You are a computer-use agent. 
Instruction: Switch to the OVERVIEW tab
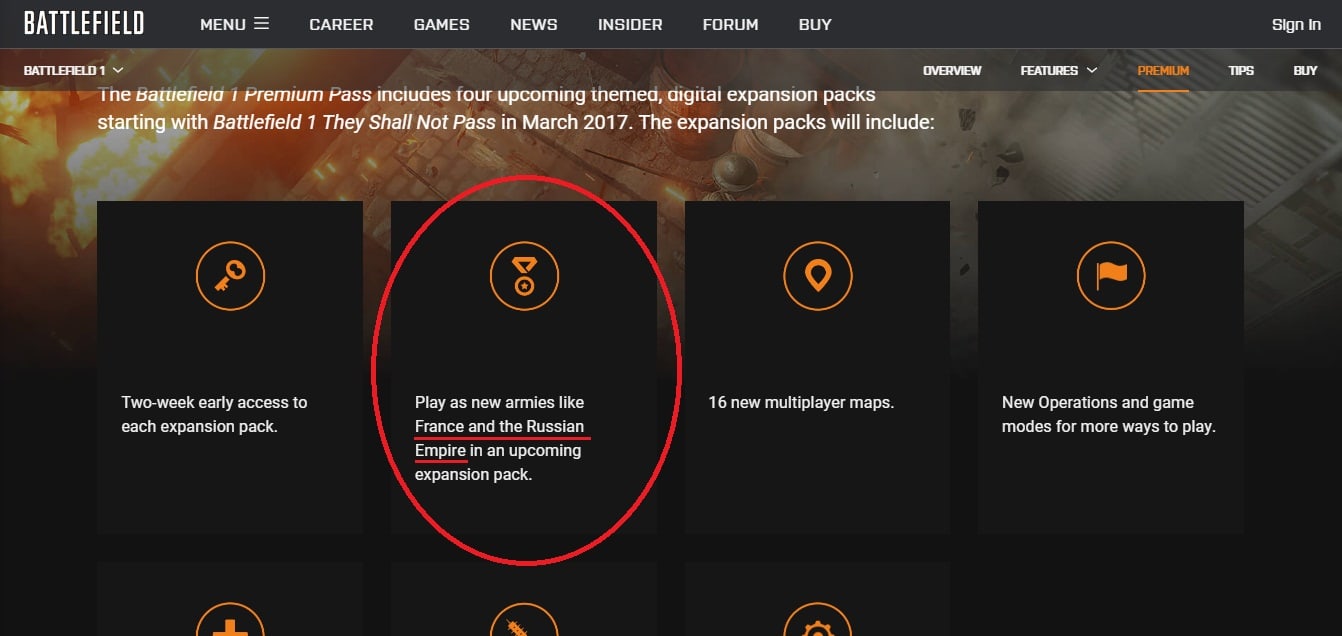[952, 71]
